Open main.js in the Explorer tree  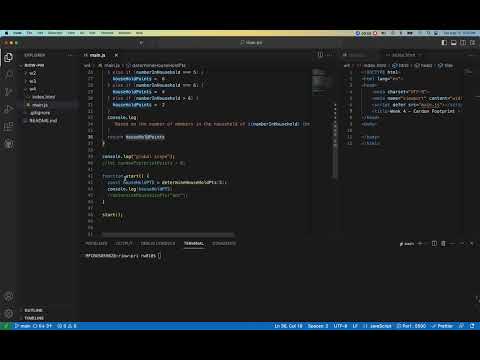[40, 105]
